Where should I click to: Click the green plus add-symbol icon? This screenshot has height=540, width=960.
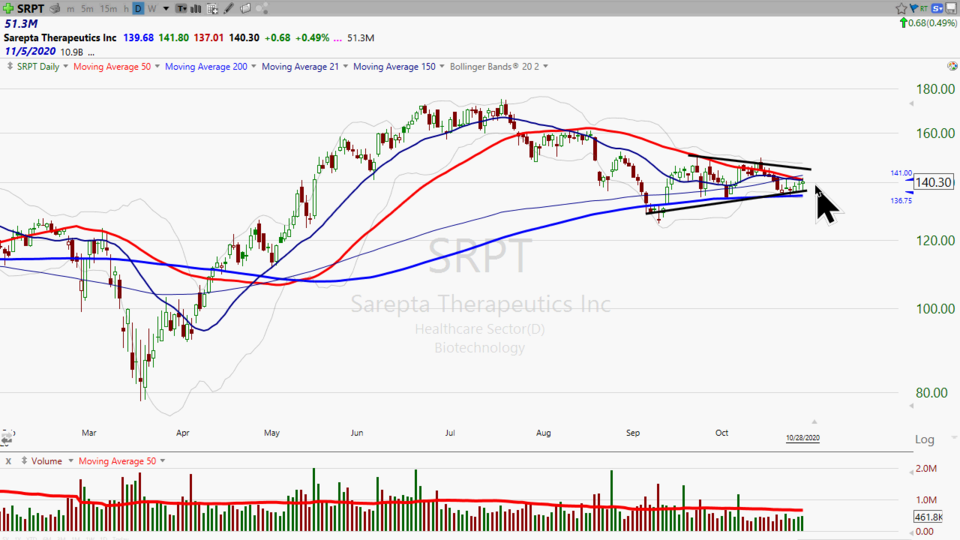[x=8, y=8]
